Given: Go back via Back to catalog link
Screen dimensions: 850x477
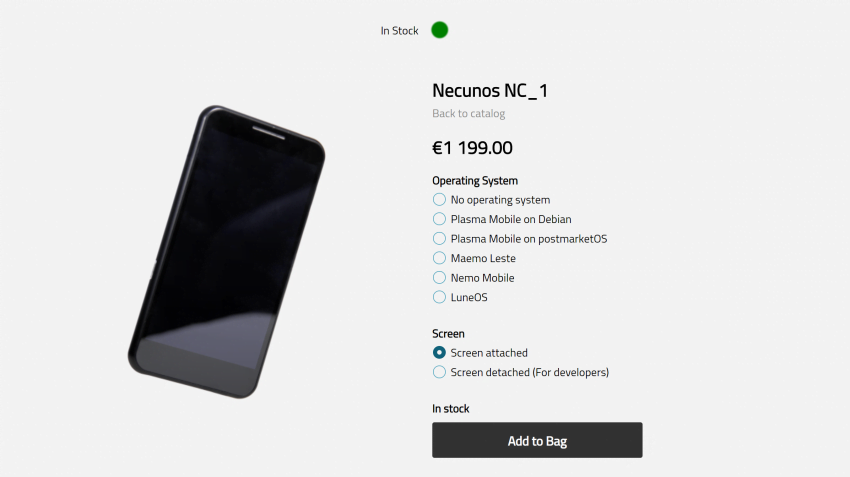Looking at the screenshot, I should 468,113.
